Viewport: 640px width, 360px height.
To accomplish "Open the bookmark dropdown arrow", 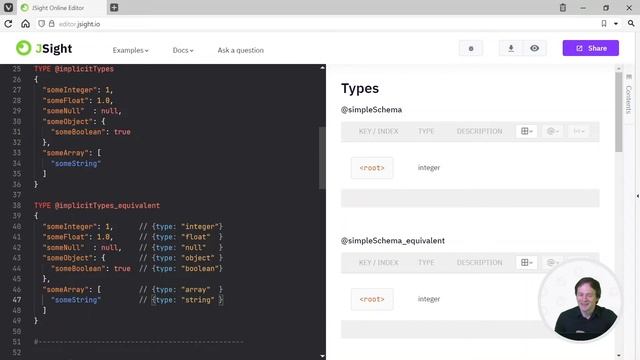I will pyautogui.click(x=616, y=24).
